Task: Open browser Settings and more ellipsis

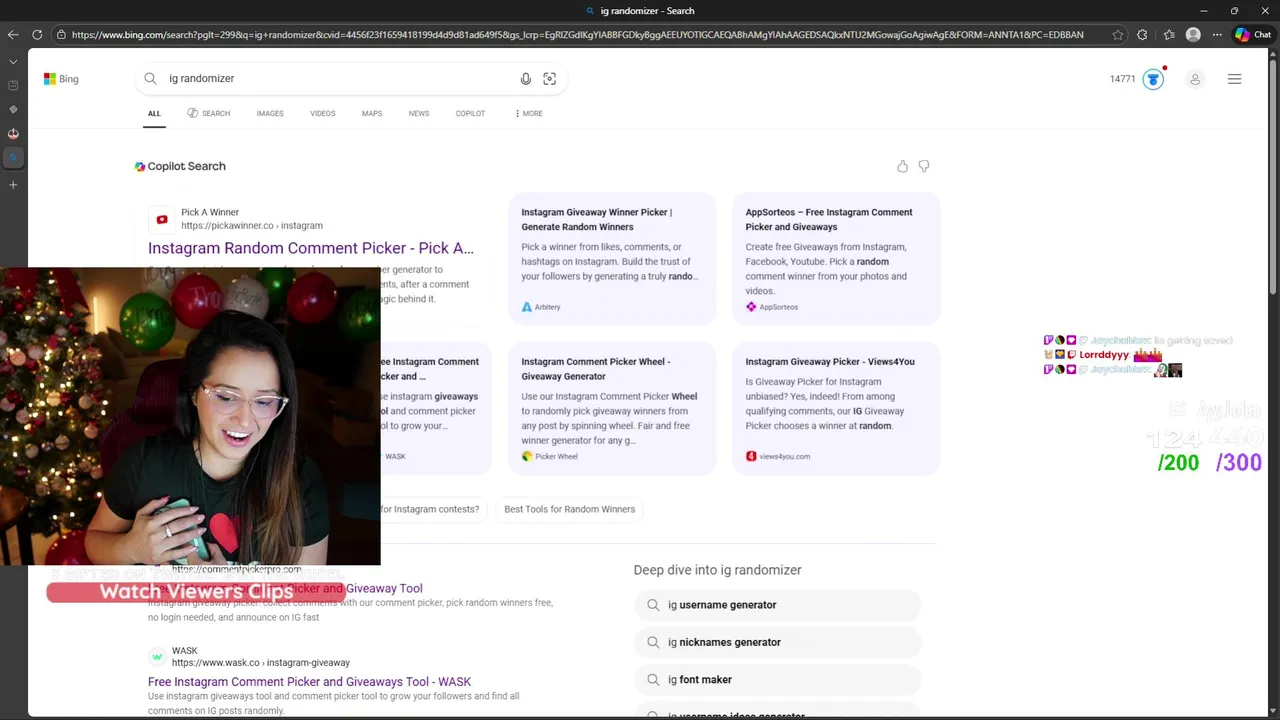Action: [1217, 35]
